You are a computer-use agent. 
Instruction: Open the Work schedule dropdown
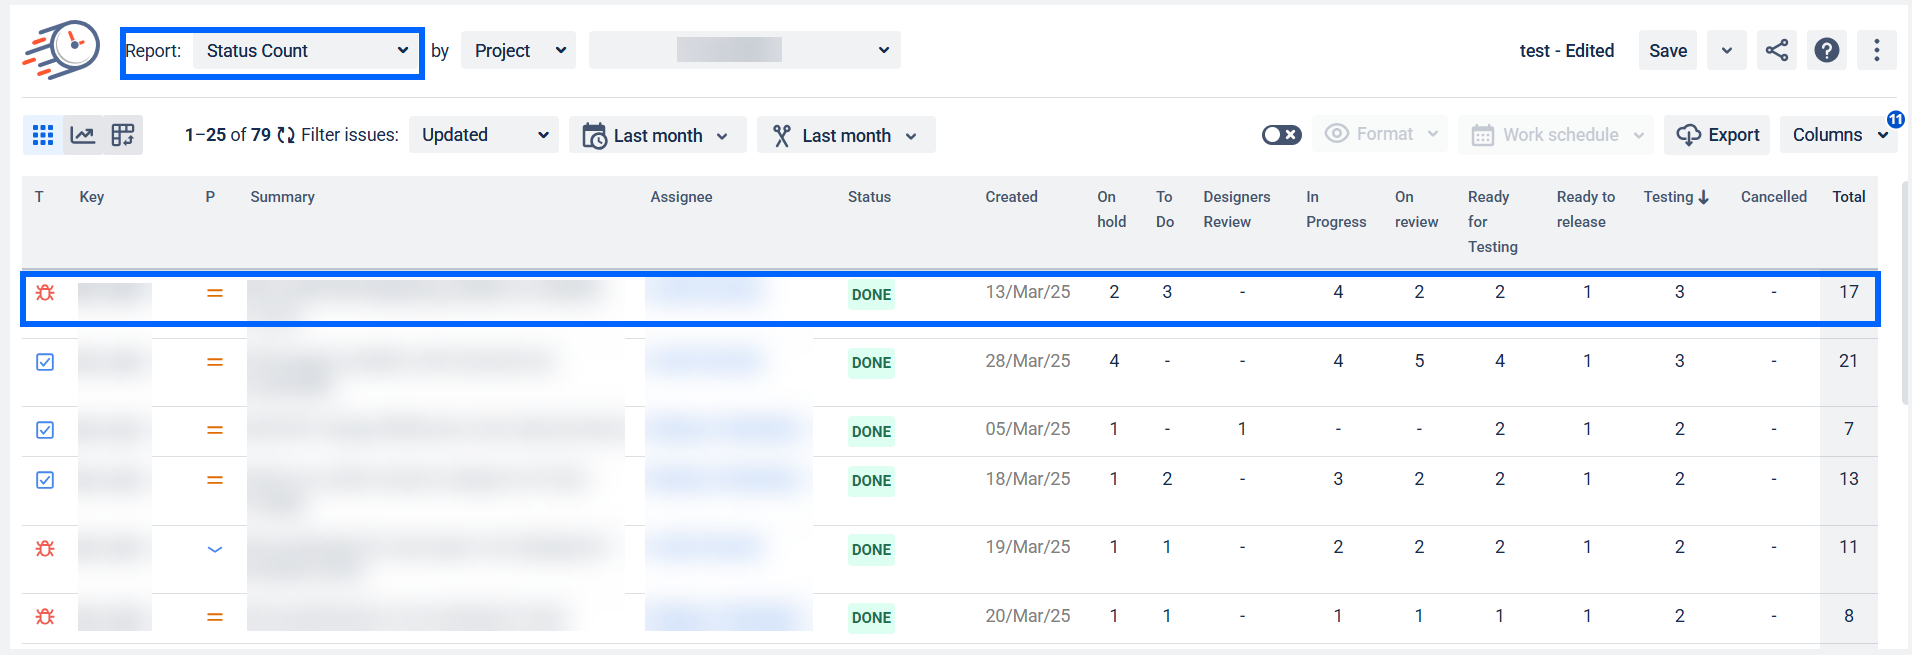1556,135
